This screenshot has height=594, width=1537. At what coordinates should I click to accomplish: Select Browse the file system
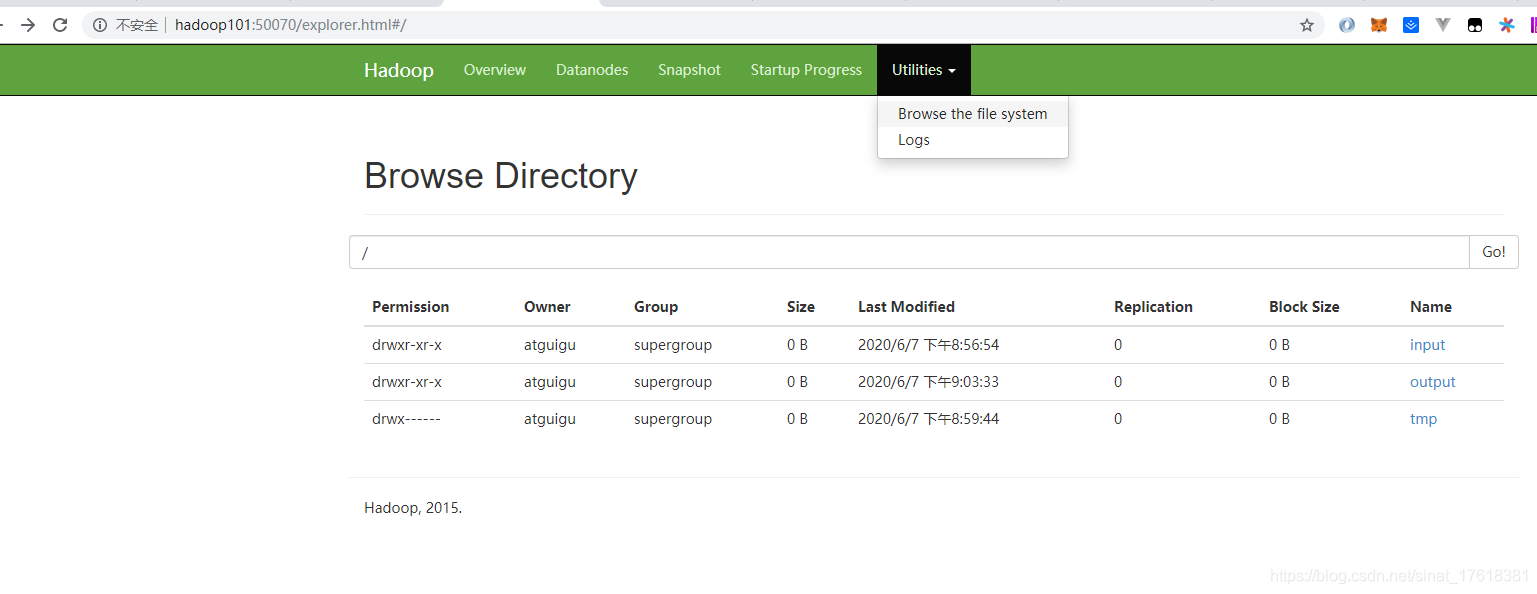pos(973,114)
